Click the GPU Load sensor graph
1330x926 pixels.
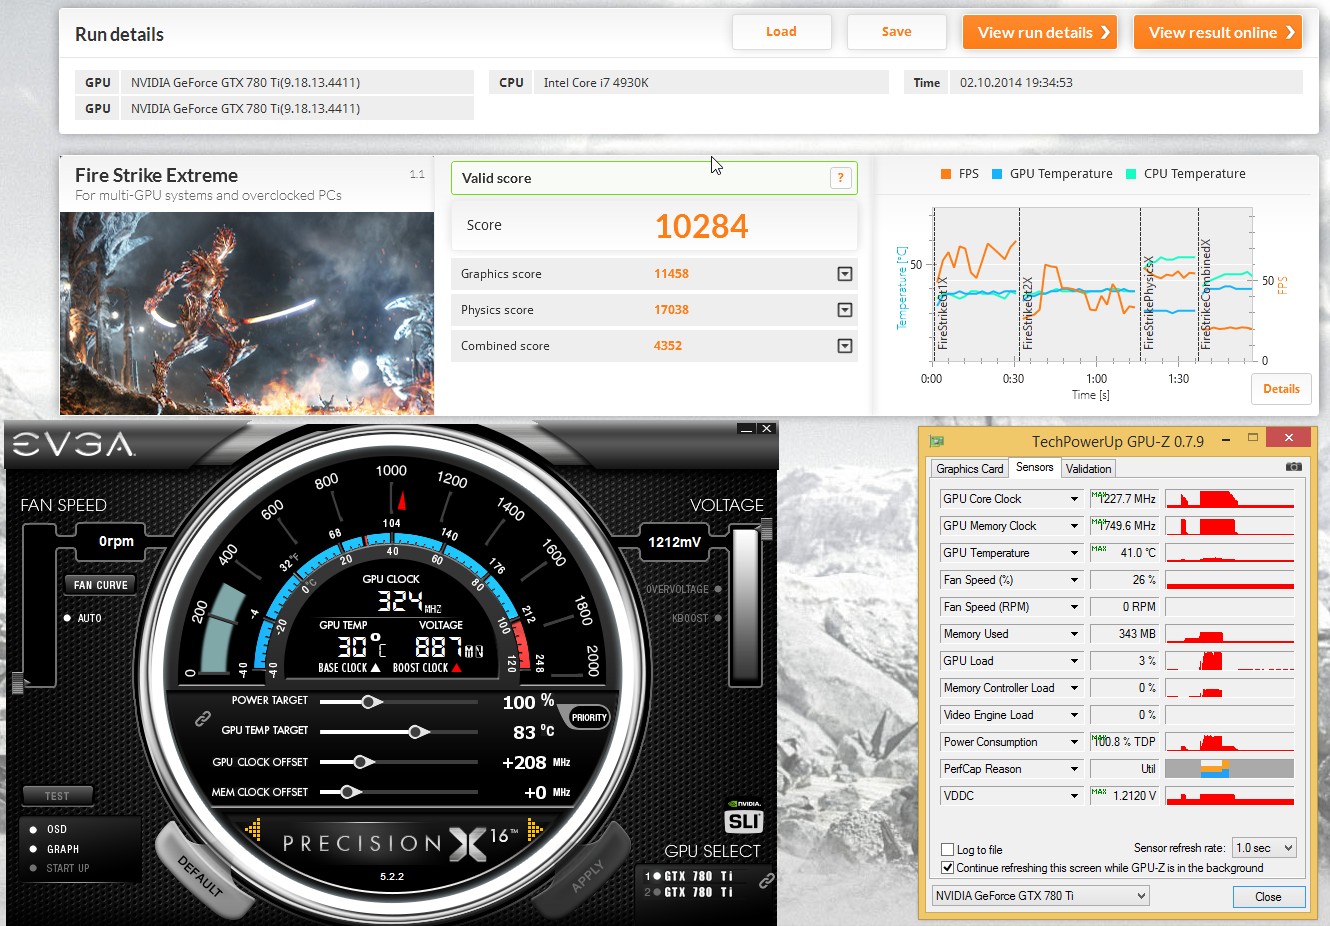click(1230, 661)
